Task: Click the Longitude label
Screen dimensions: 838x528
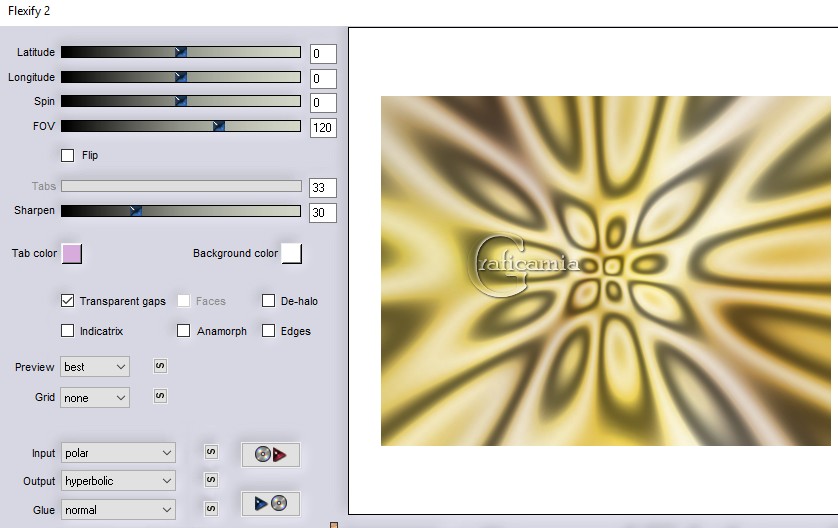Action: pos(32,77)
